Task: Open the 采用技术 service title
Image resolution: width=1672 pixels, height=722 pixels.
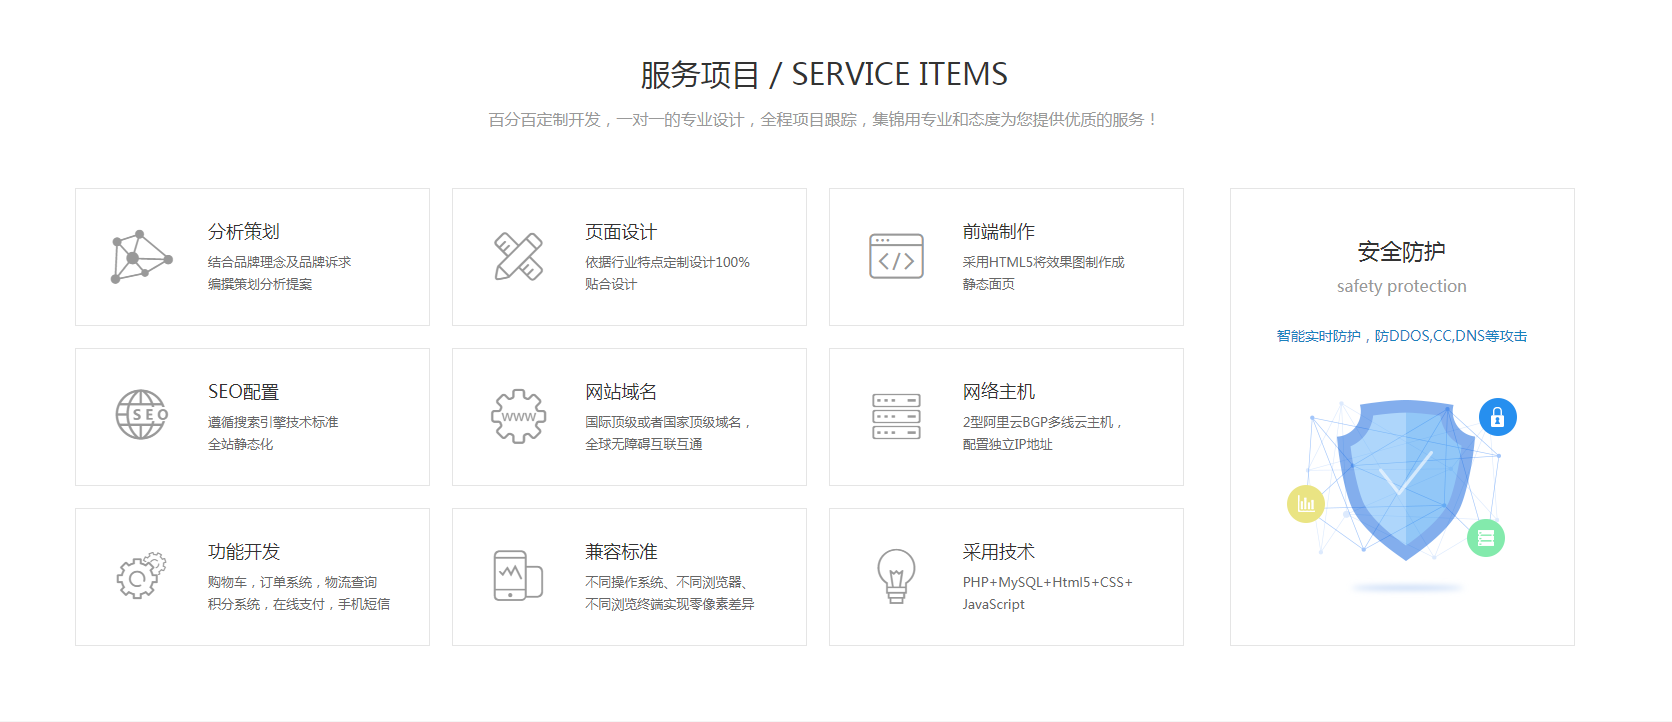Action: tap(999, 552)
